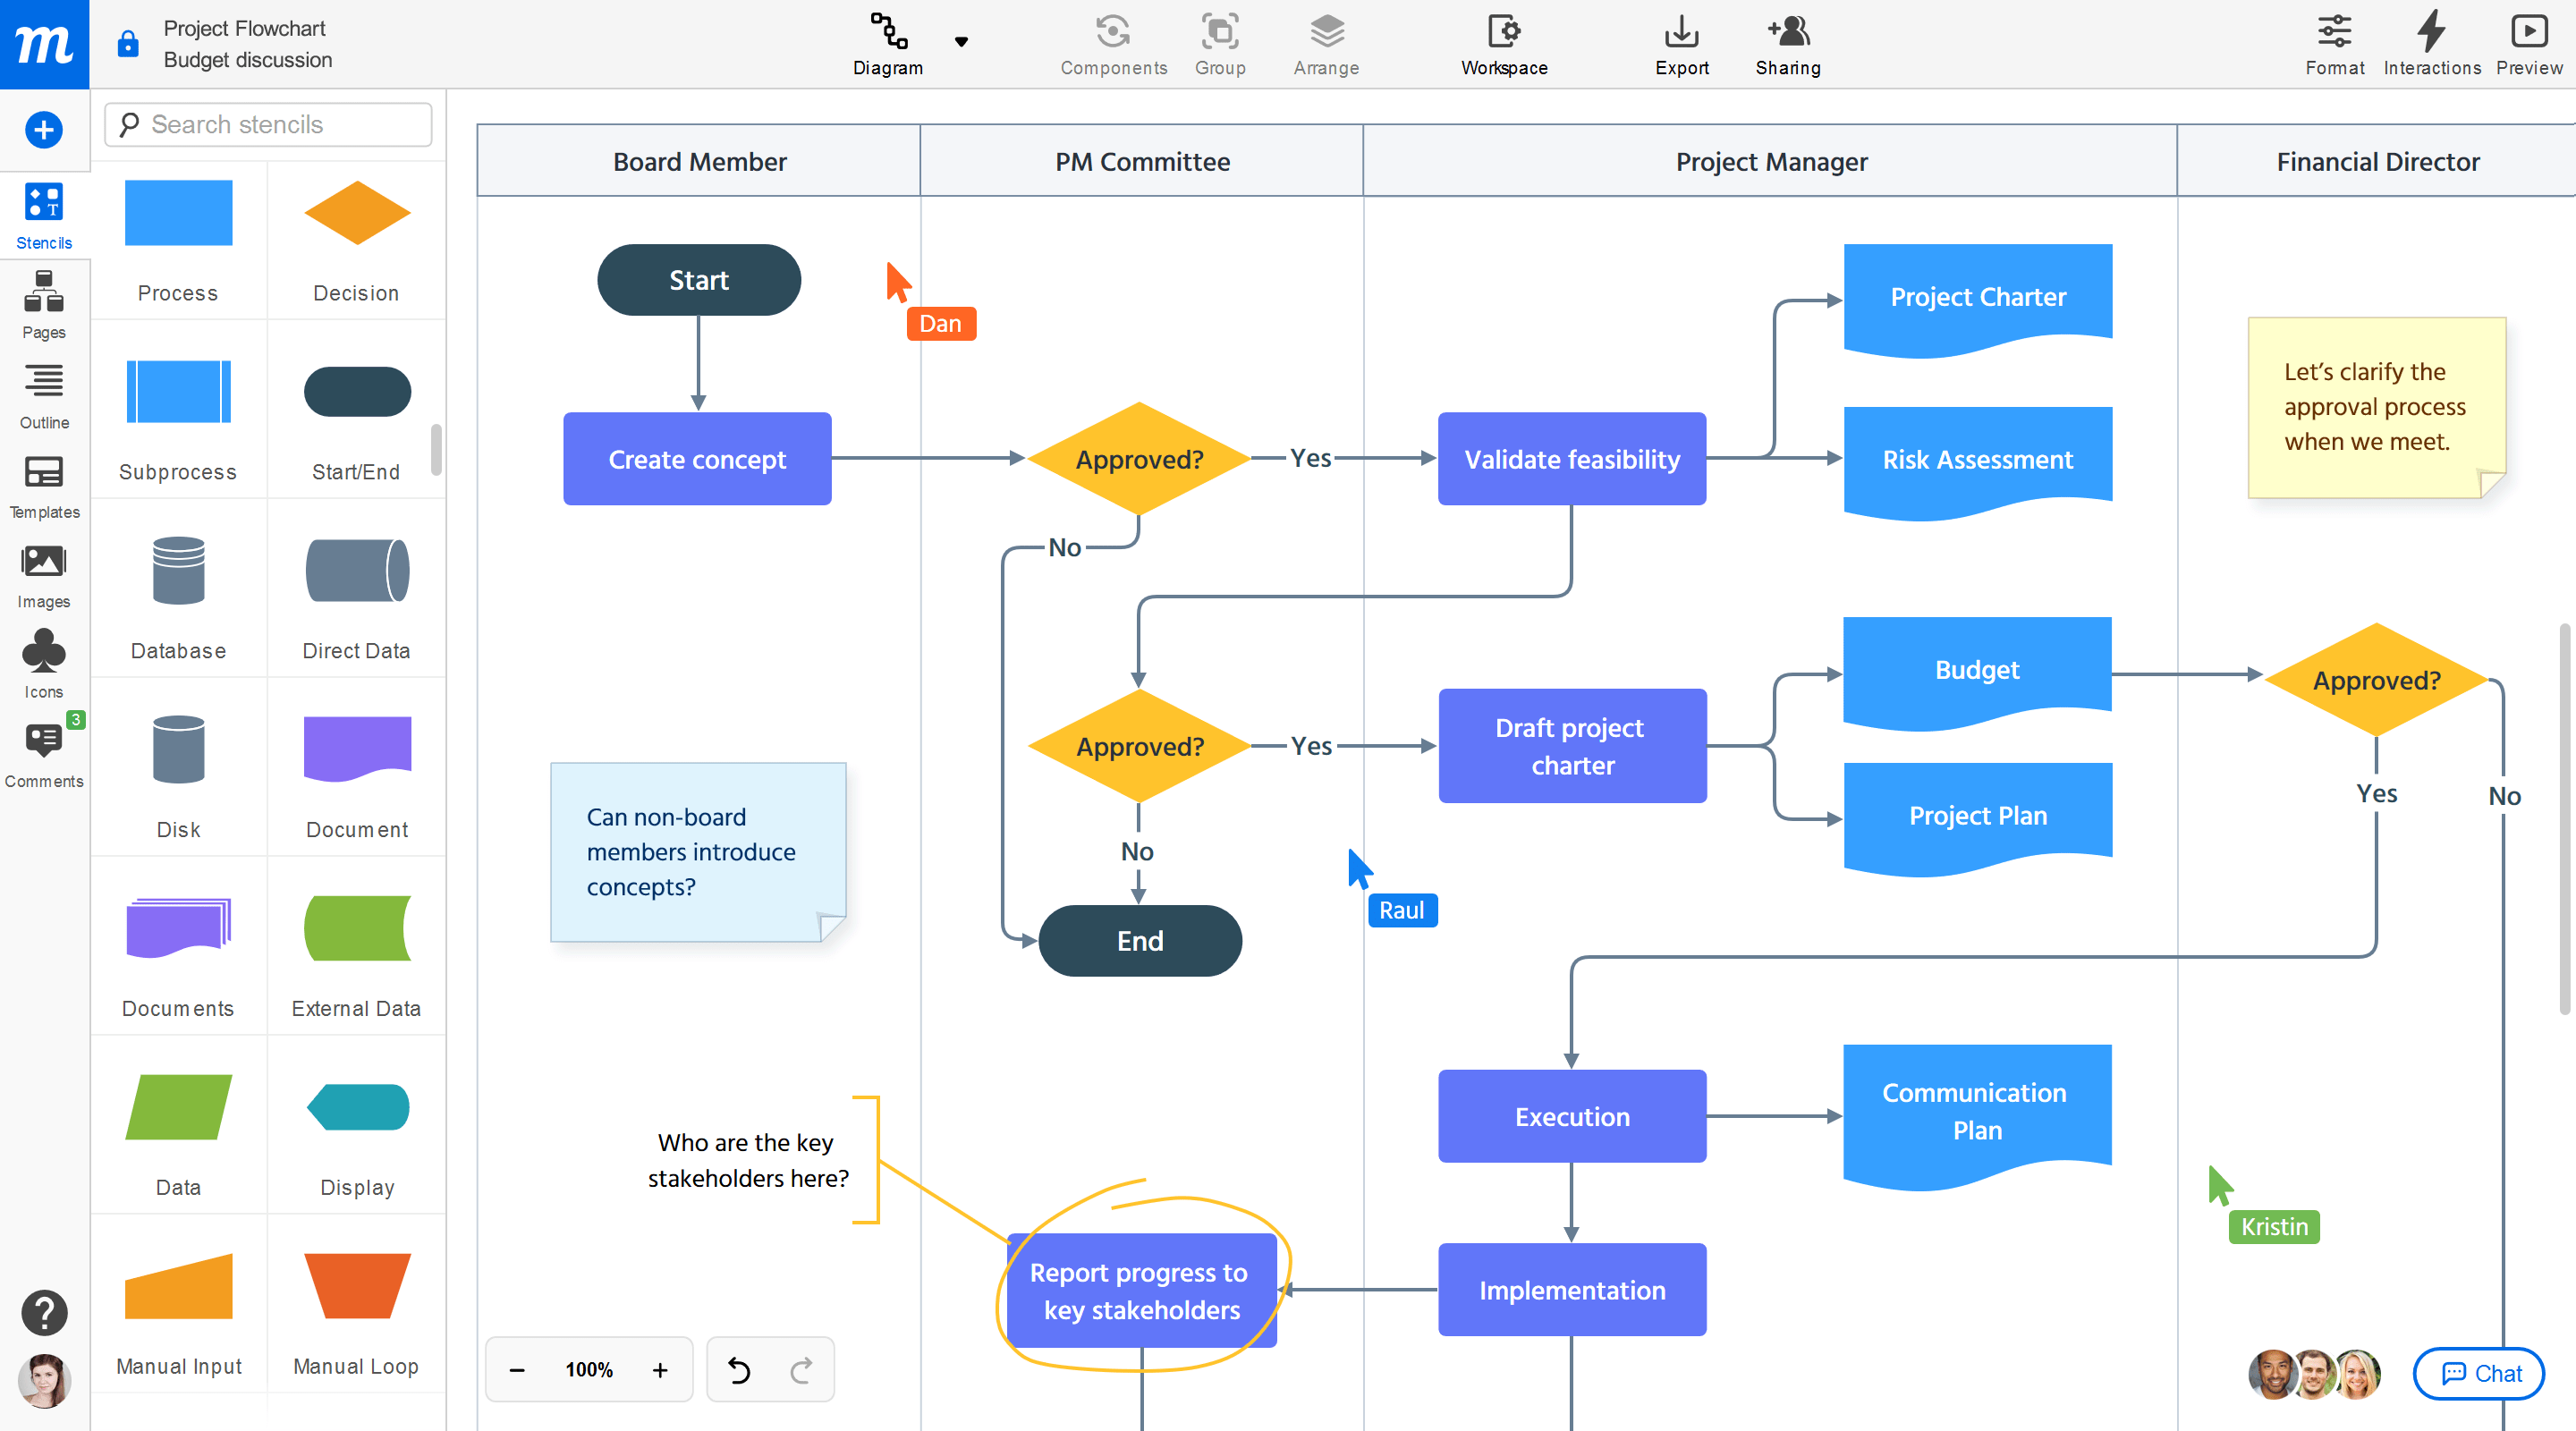This screenshot has width=2576, height=1431.
Task: Open the Diagram shape dropdown arrow
Action: 962,44
